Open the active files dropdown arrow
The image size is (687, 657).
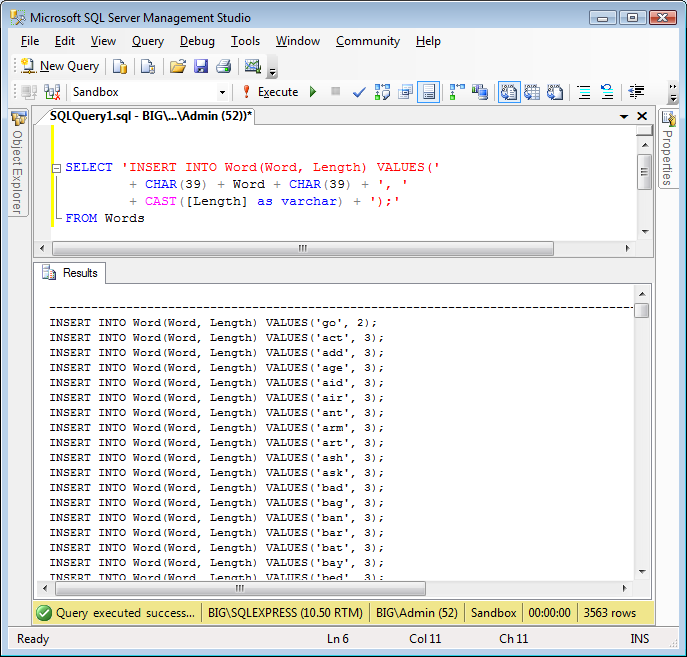[624, 117]
